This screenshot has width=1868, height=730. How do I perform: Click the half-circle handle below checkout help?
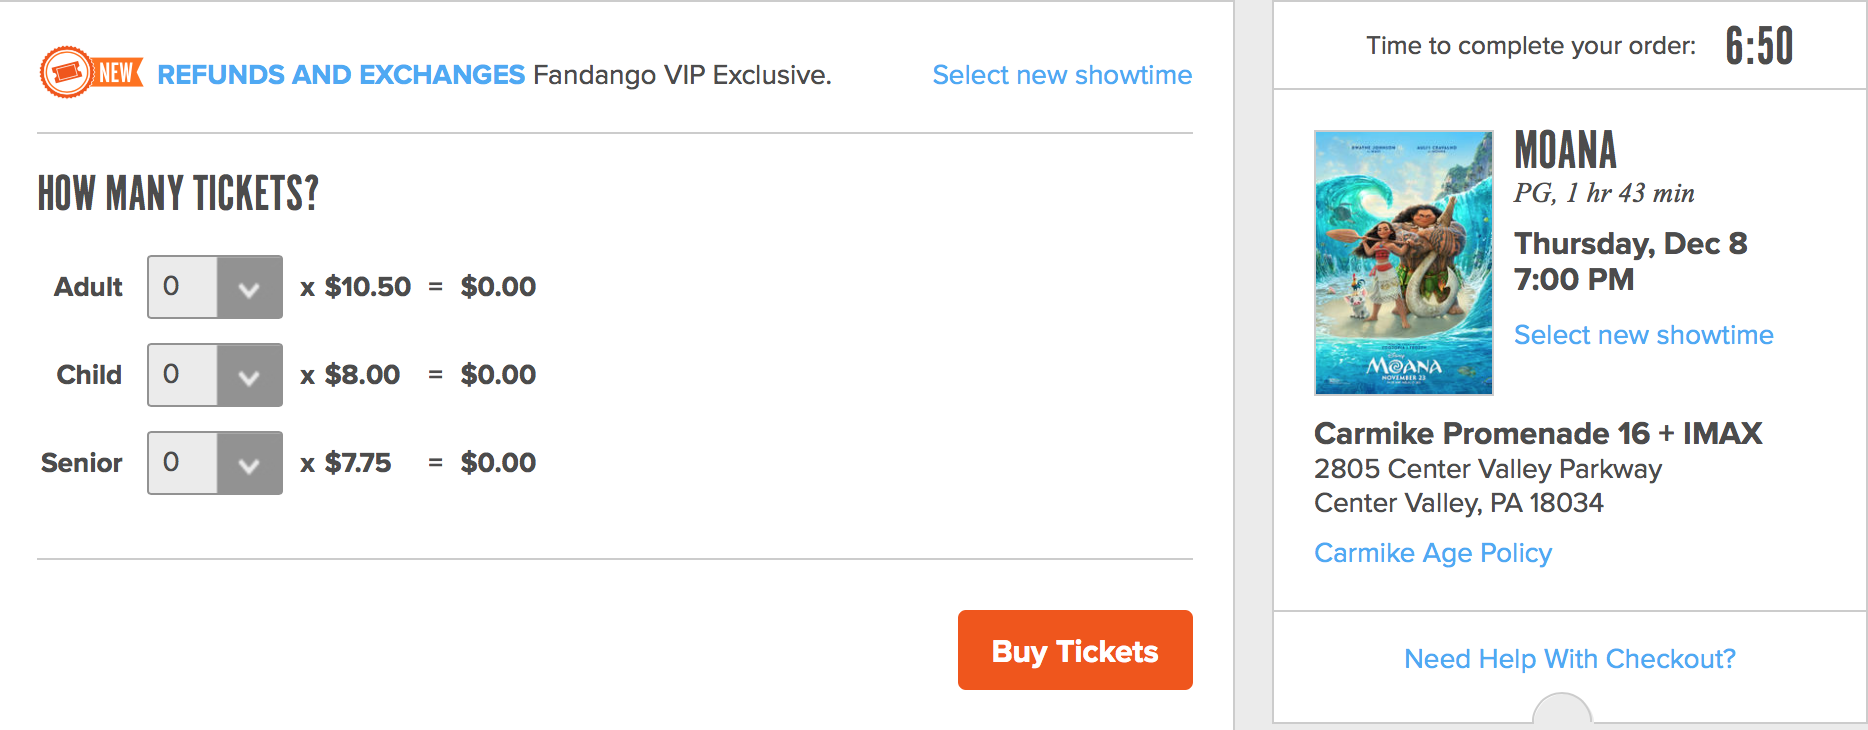point(1562,712)
